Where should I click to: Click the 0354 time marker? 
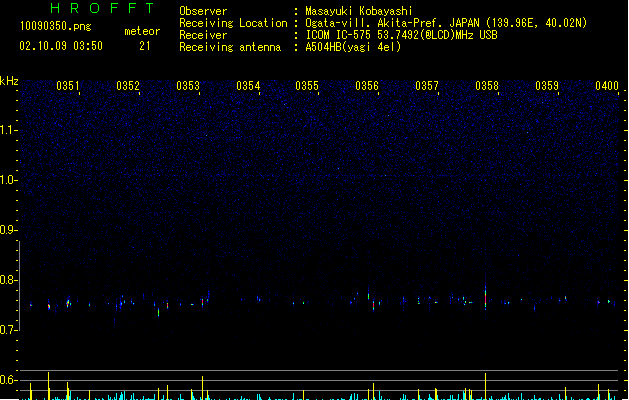pyautogui.click(x=248, y=86)
